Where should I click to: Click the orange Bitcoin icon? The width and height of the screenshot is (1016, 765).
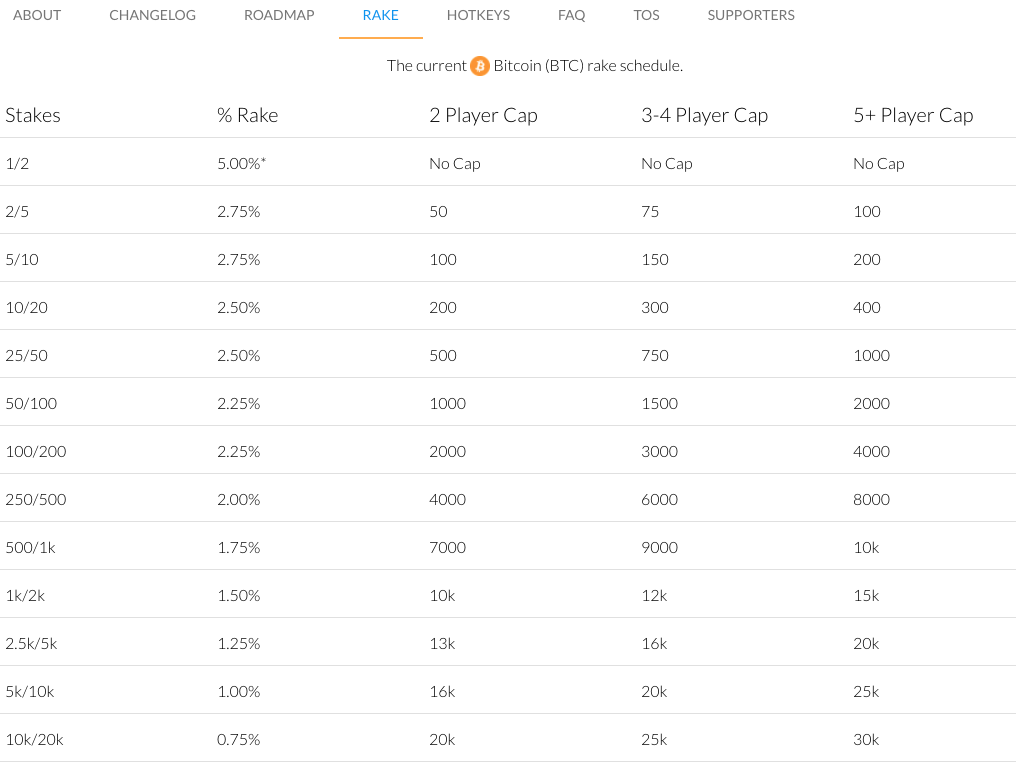[479, 66]
